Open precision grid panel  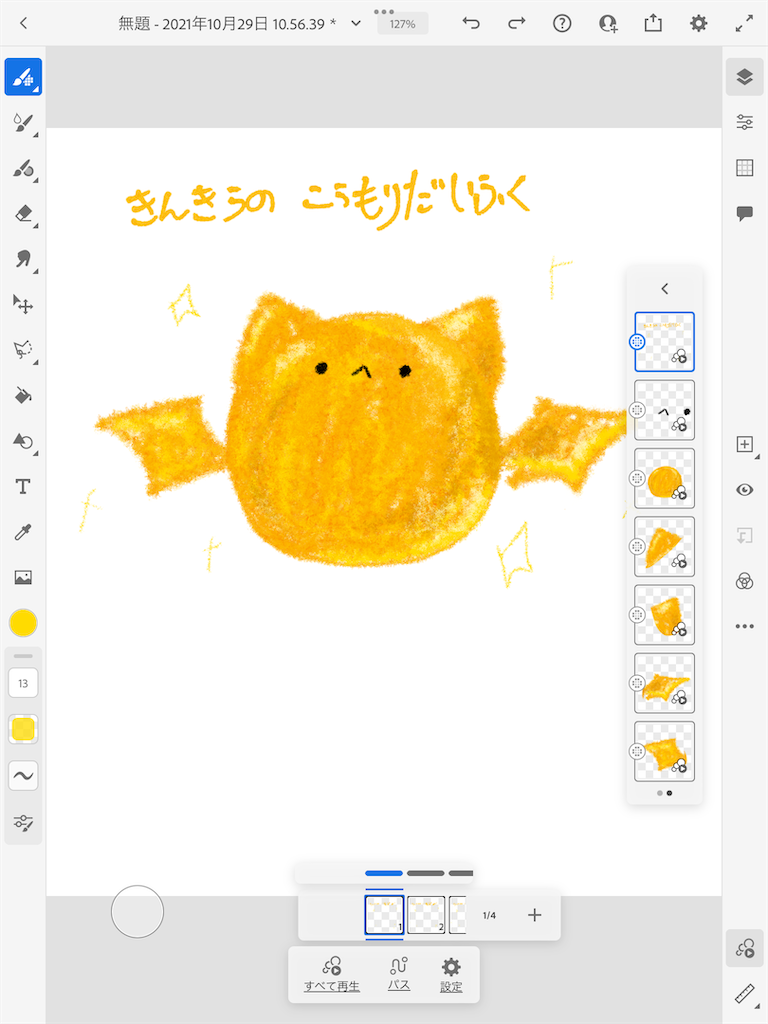(744, 168)
